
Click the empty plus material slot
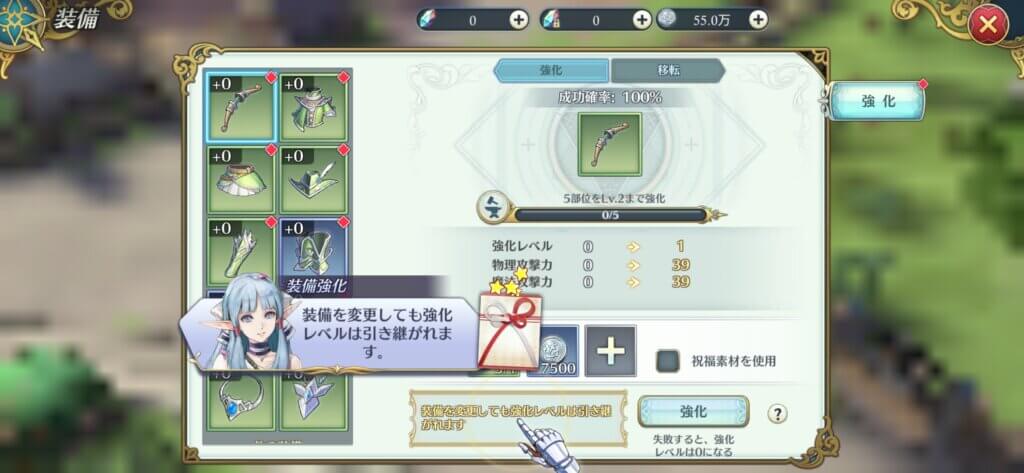(611, 351)
